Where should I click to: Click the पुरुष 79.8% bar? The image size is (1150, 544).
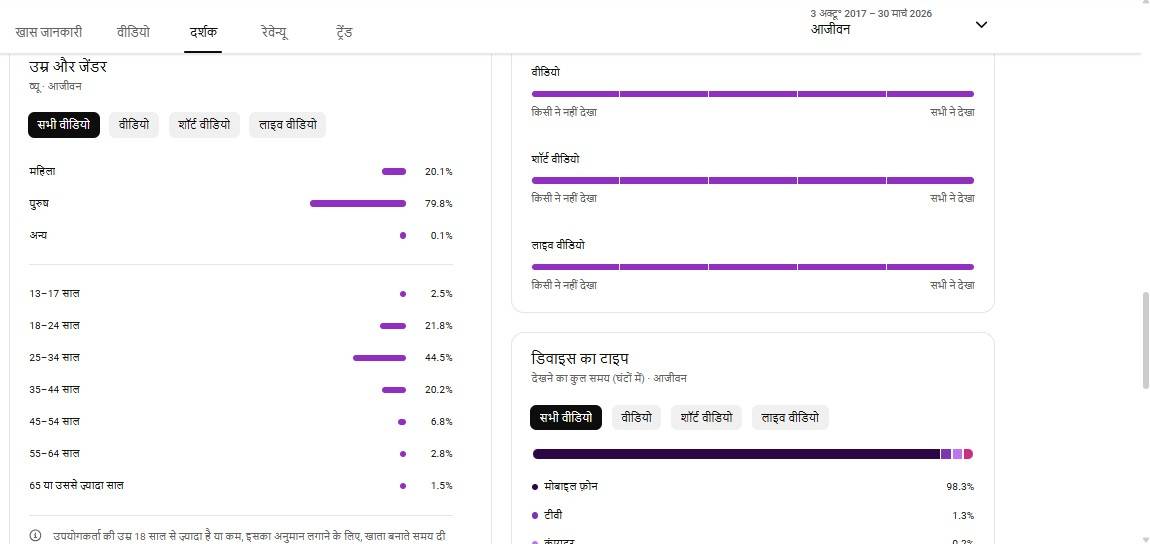[x=358, y=204]
